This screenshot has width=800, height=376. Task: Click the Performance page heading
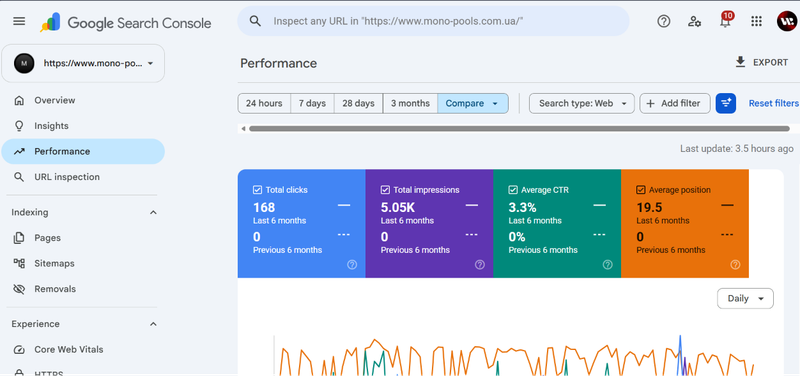tap(279, 63)
